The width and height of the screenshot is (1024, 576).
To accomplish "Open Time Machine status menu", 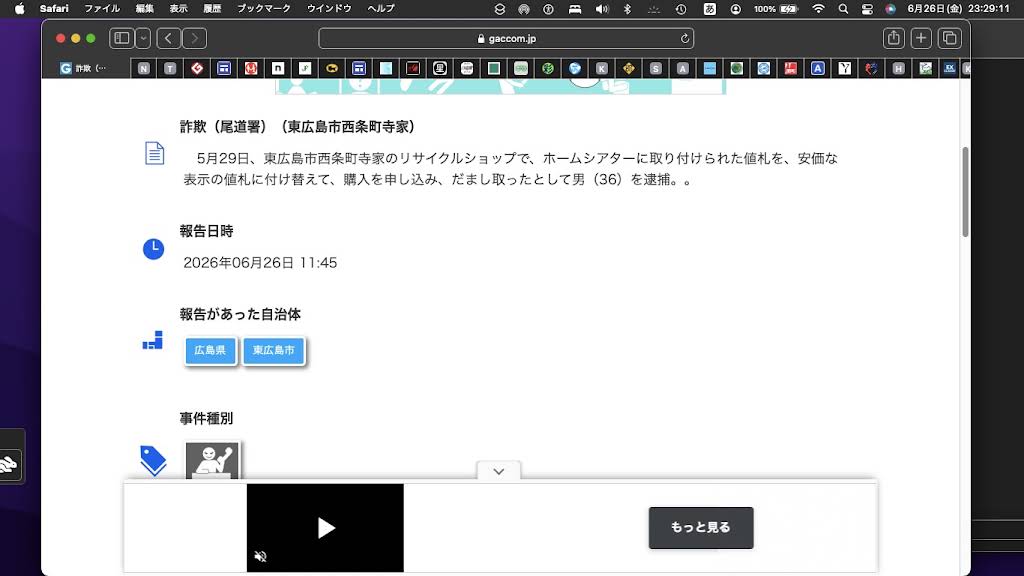I will point(681,9).
